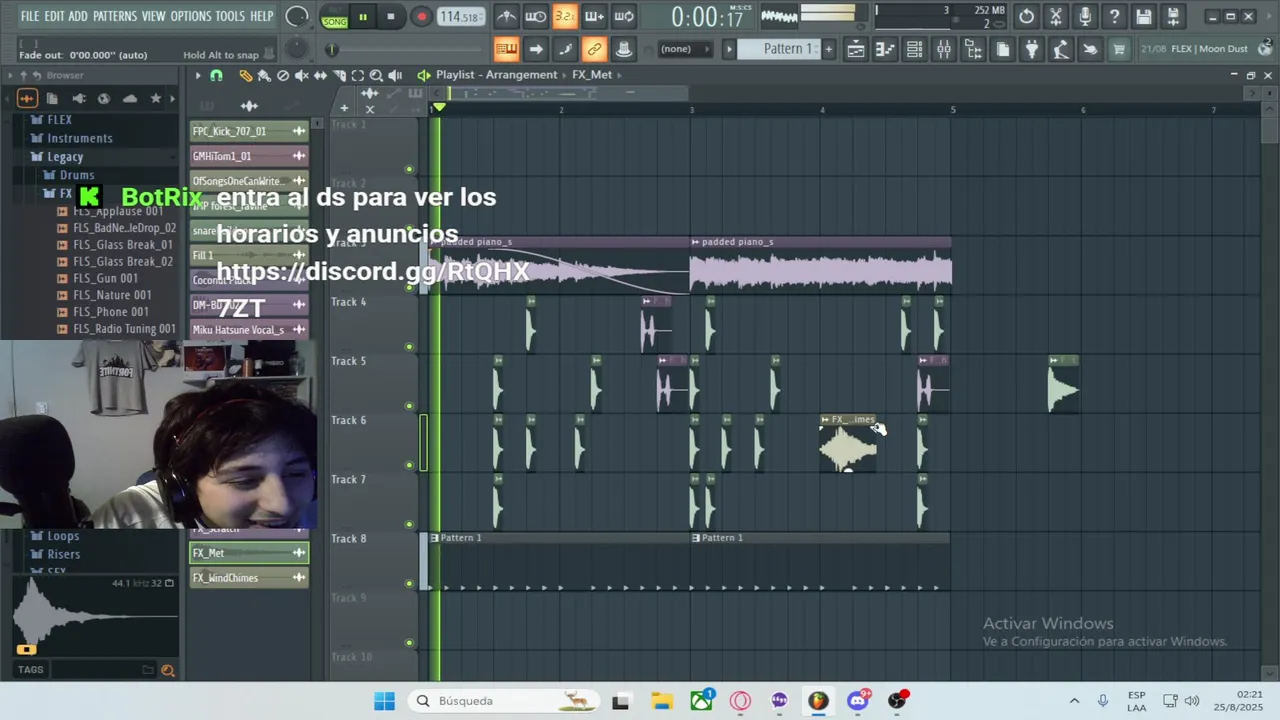Select the Zoom tool in playlist toolbar
Screen dimensions: 1280x720
click(376, 75)
